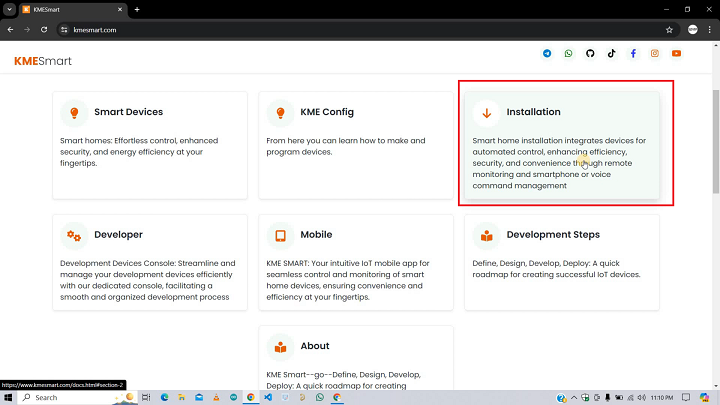The height and width of the screenshot is (405, 720).
Task: Click the tablet icon on Mobile card
Action: coord(280,236)
